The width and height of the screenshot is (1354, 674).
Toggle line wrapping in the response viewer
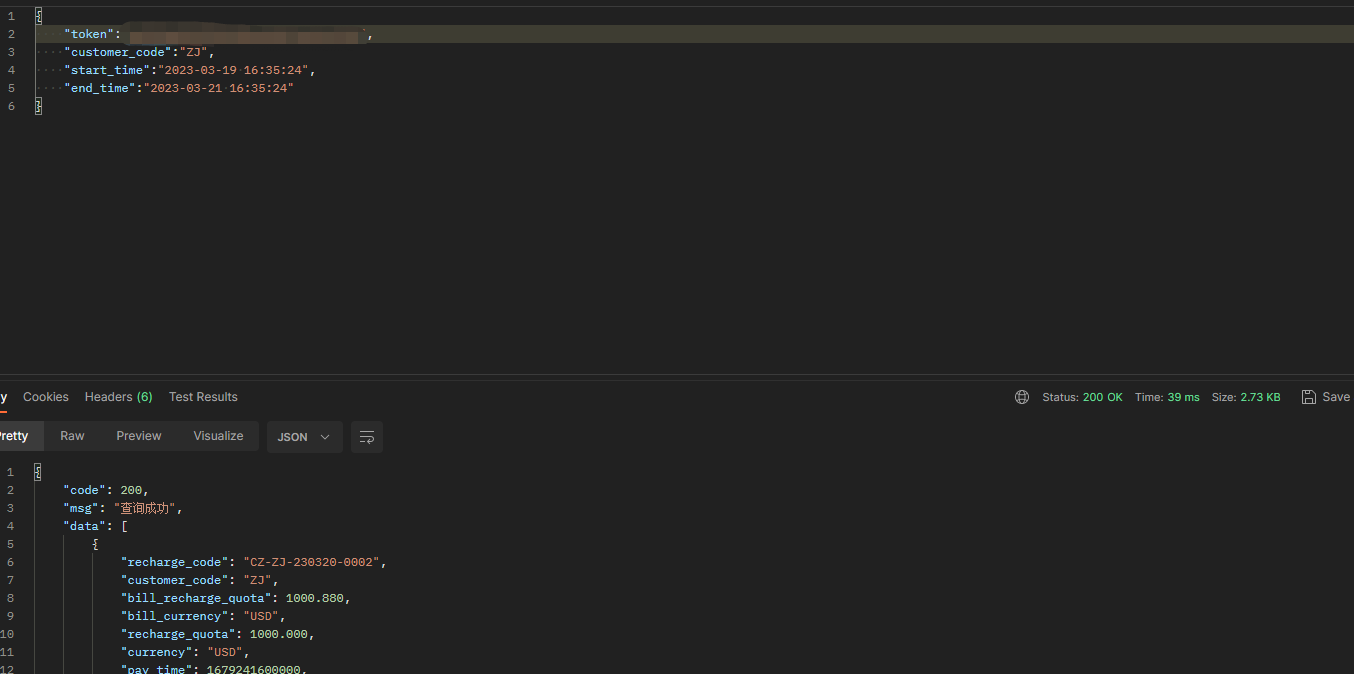point(367,437)
